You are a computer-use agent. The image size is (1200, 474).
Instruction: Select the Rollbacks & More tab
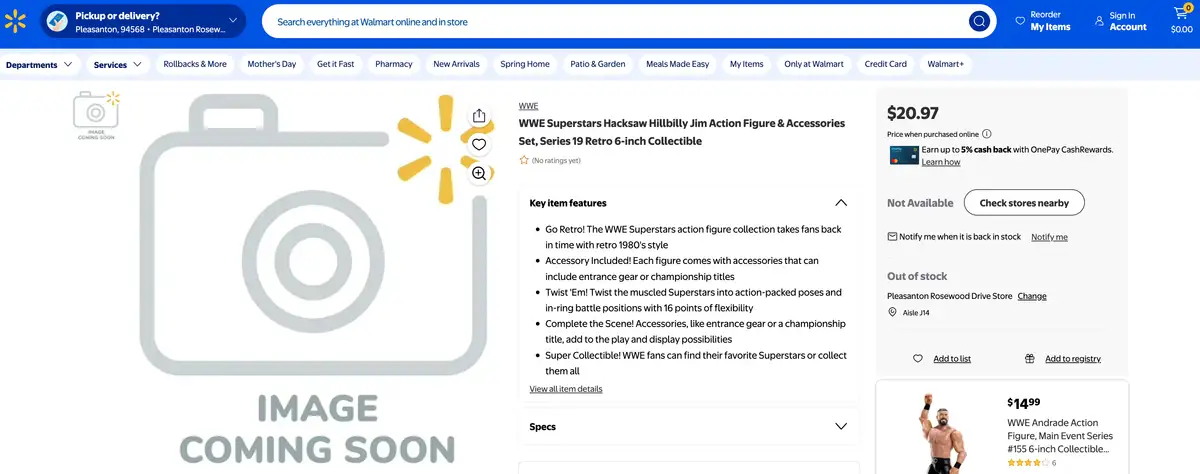[x=195, y=64]
